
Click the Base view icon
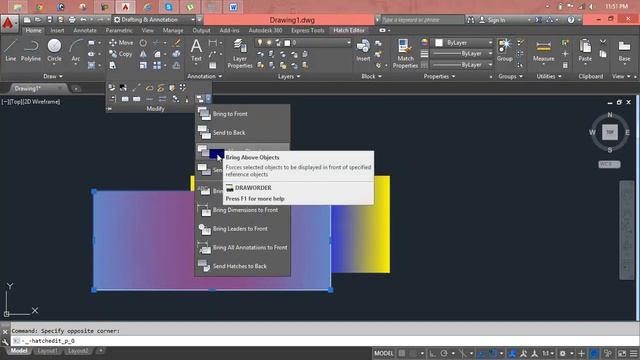tap(624, 50)
